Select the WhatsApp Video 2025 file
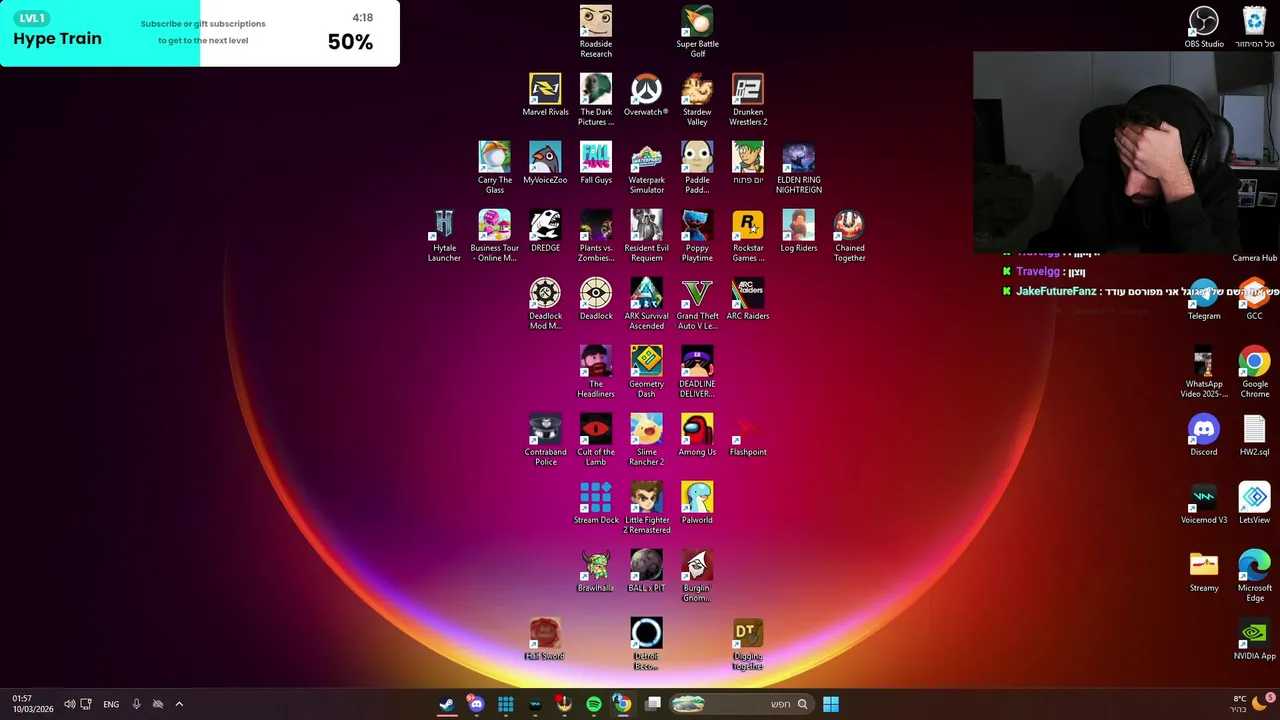Screen dimensions: 1280x720 click(x=1204, y=371)
